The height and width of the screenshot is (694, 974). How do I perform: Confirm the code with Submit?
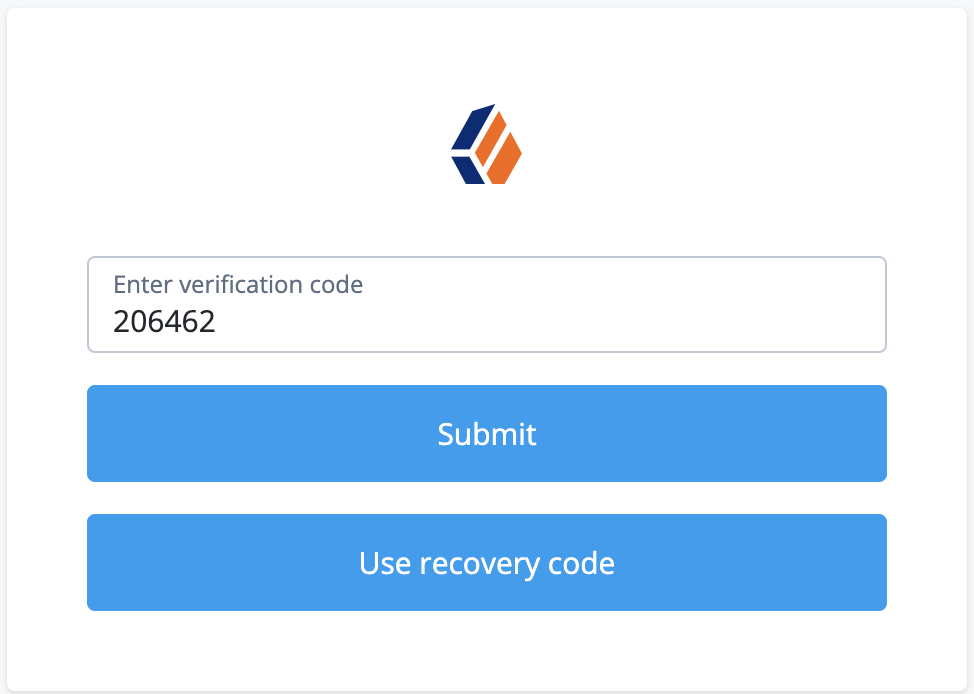click(x=486, y=433)
